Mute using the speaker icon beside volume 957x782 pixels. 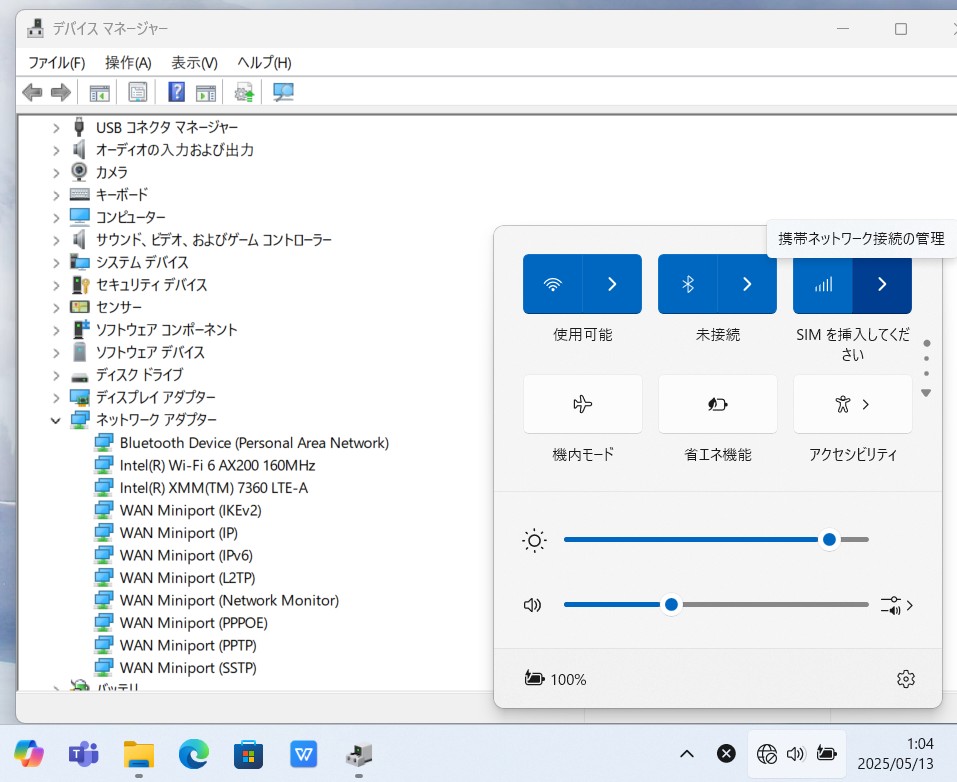click(x=532, y=605)
